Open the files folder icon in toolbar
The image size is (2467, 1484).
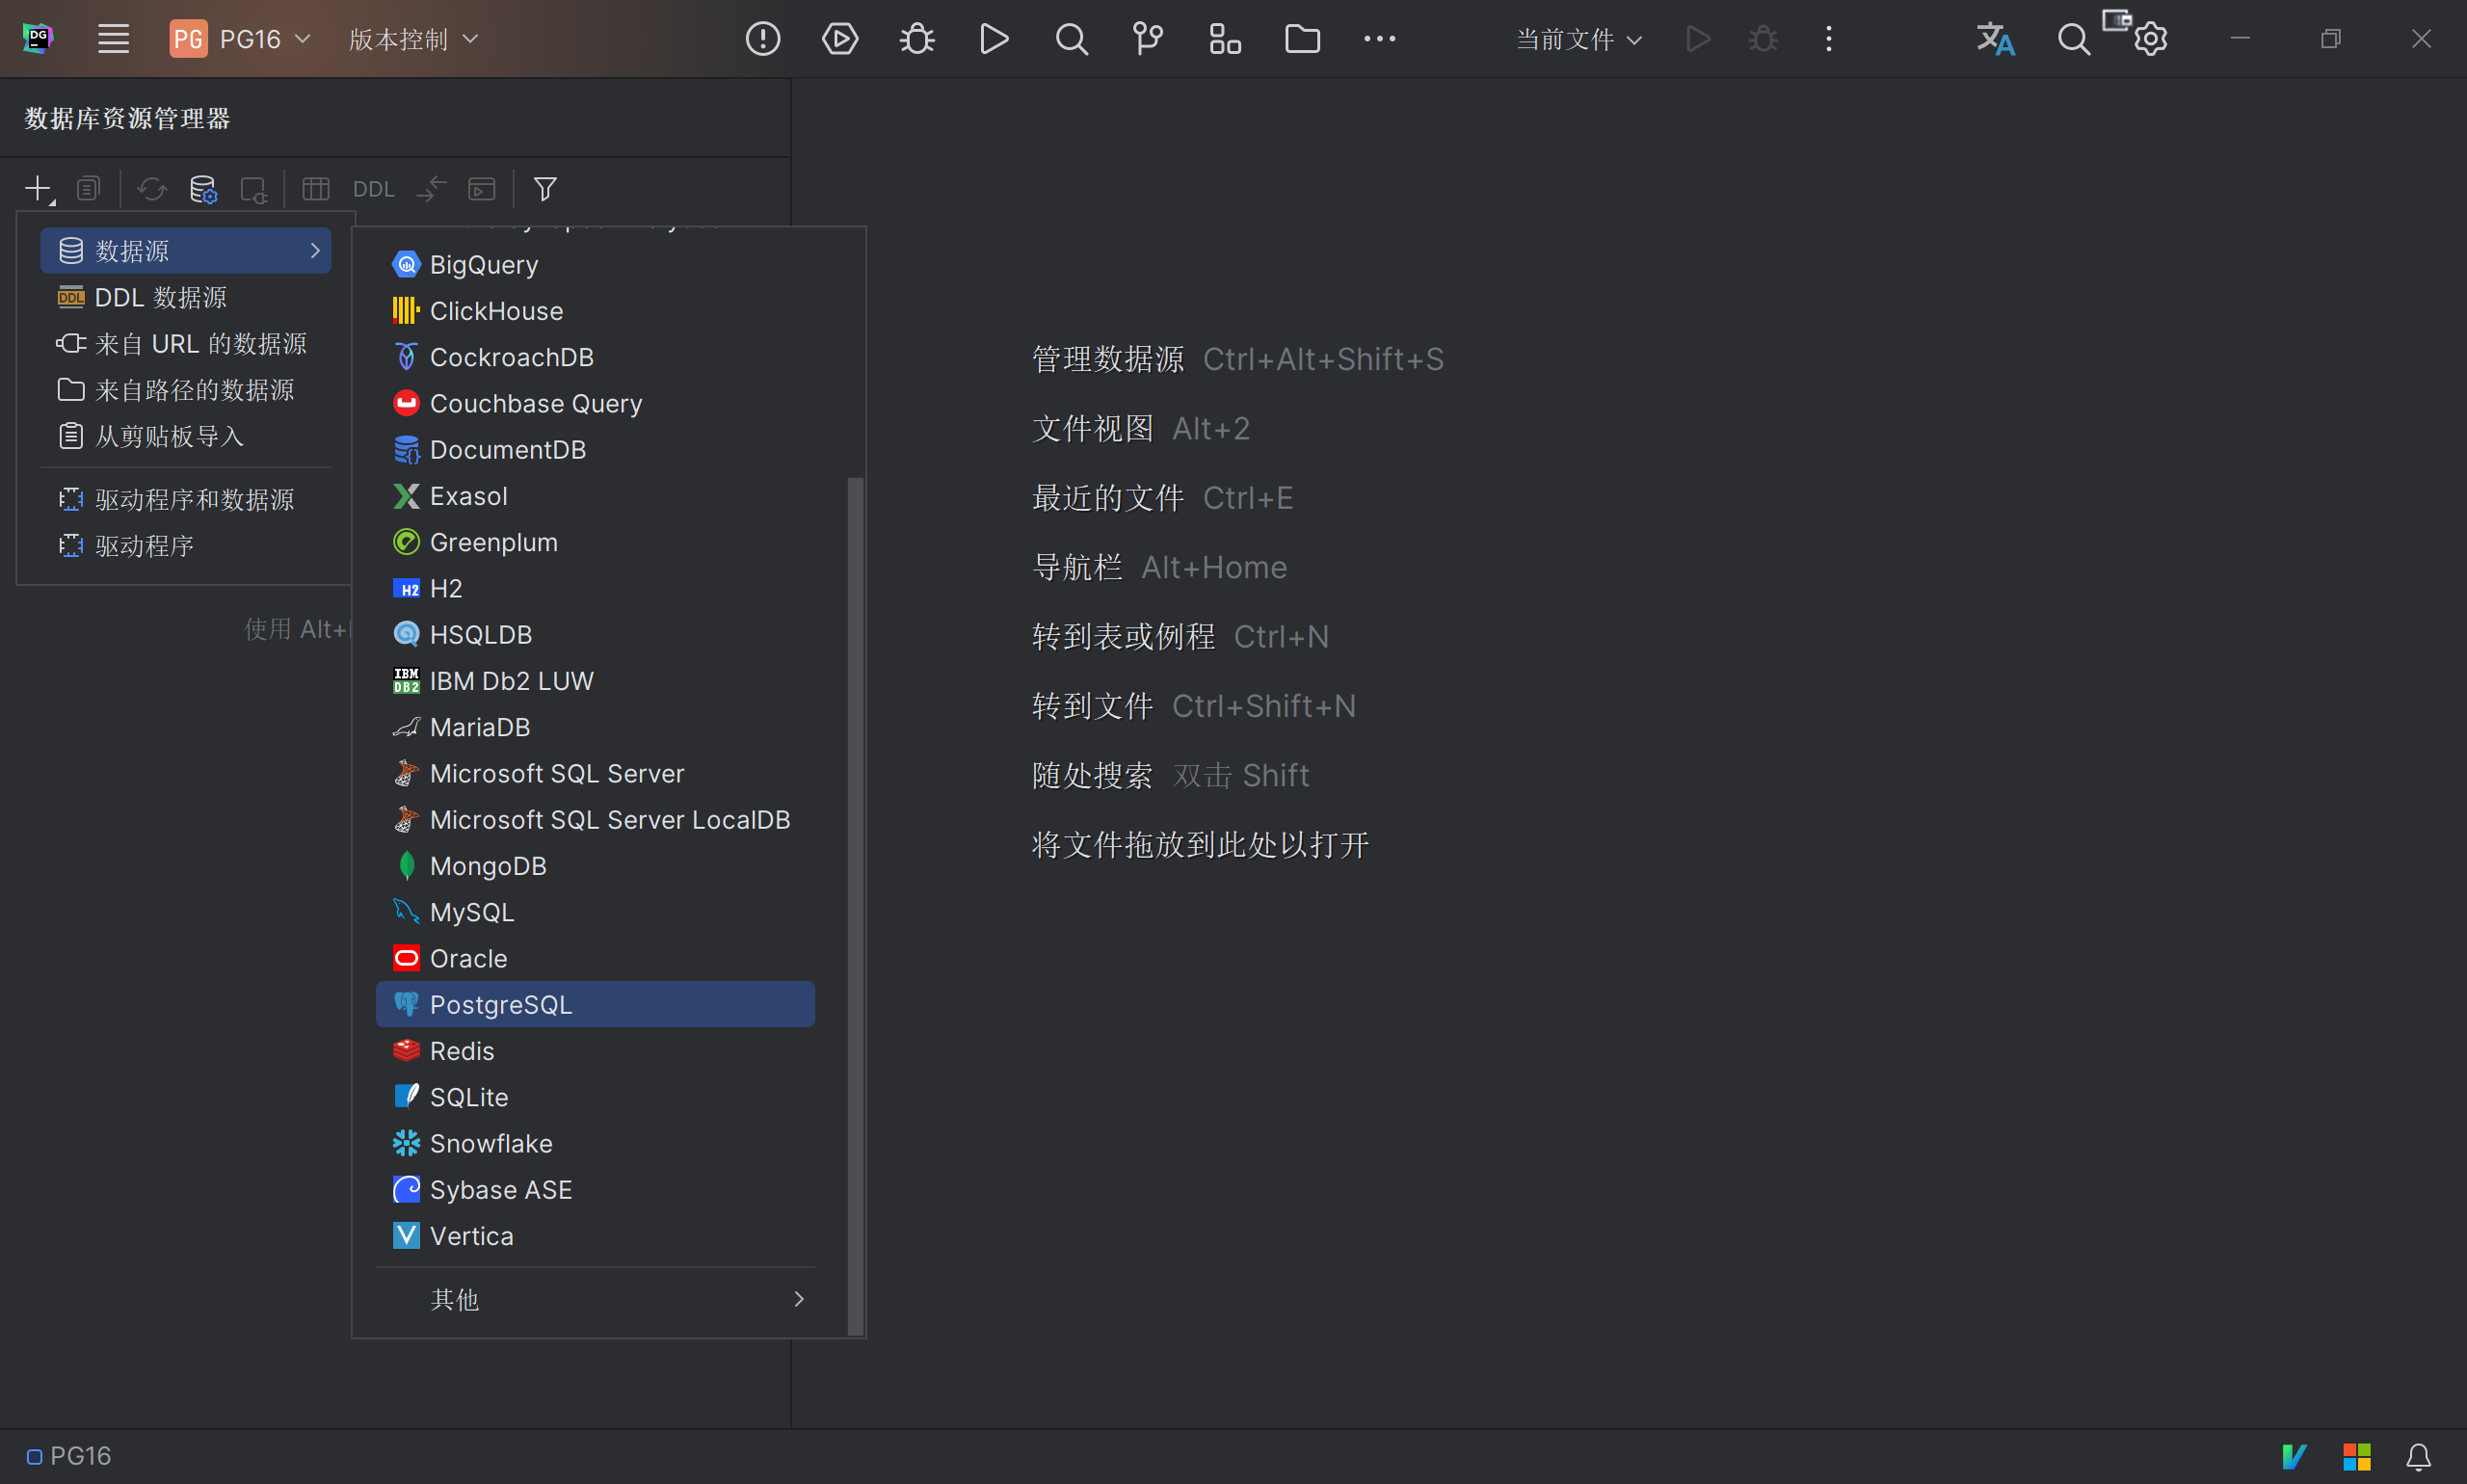1302,39
